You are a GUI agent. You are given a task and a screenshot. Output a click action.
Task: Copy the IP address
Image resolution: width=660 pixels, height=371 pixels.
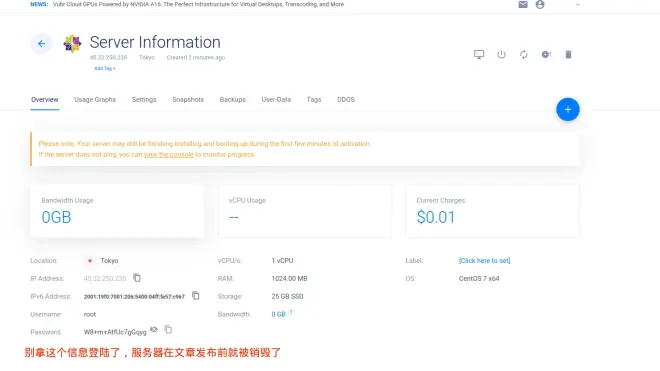pyautogui.click(x=137, y=278)
